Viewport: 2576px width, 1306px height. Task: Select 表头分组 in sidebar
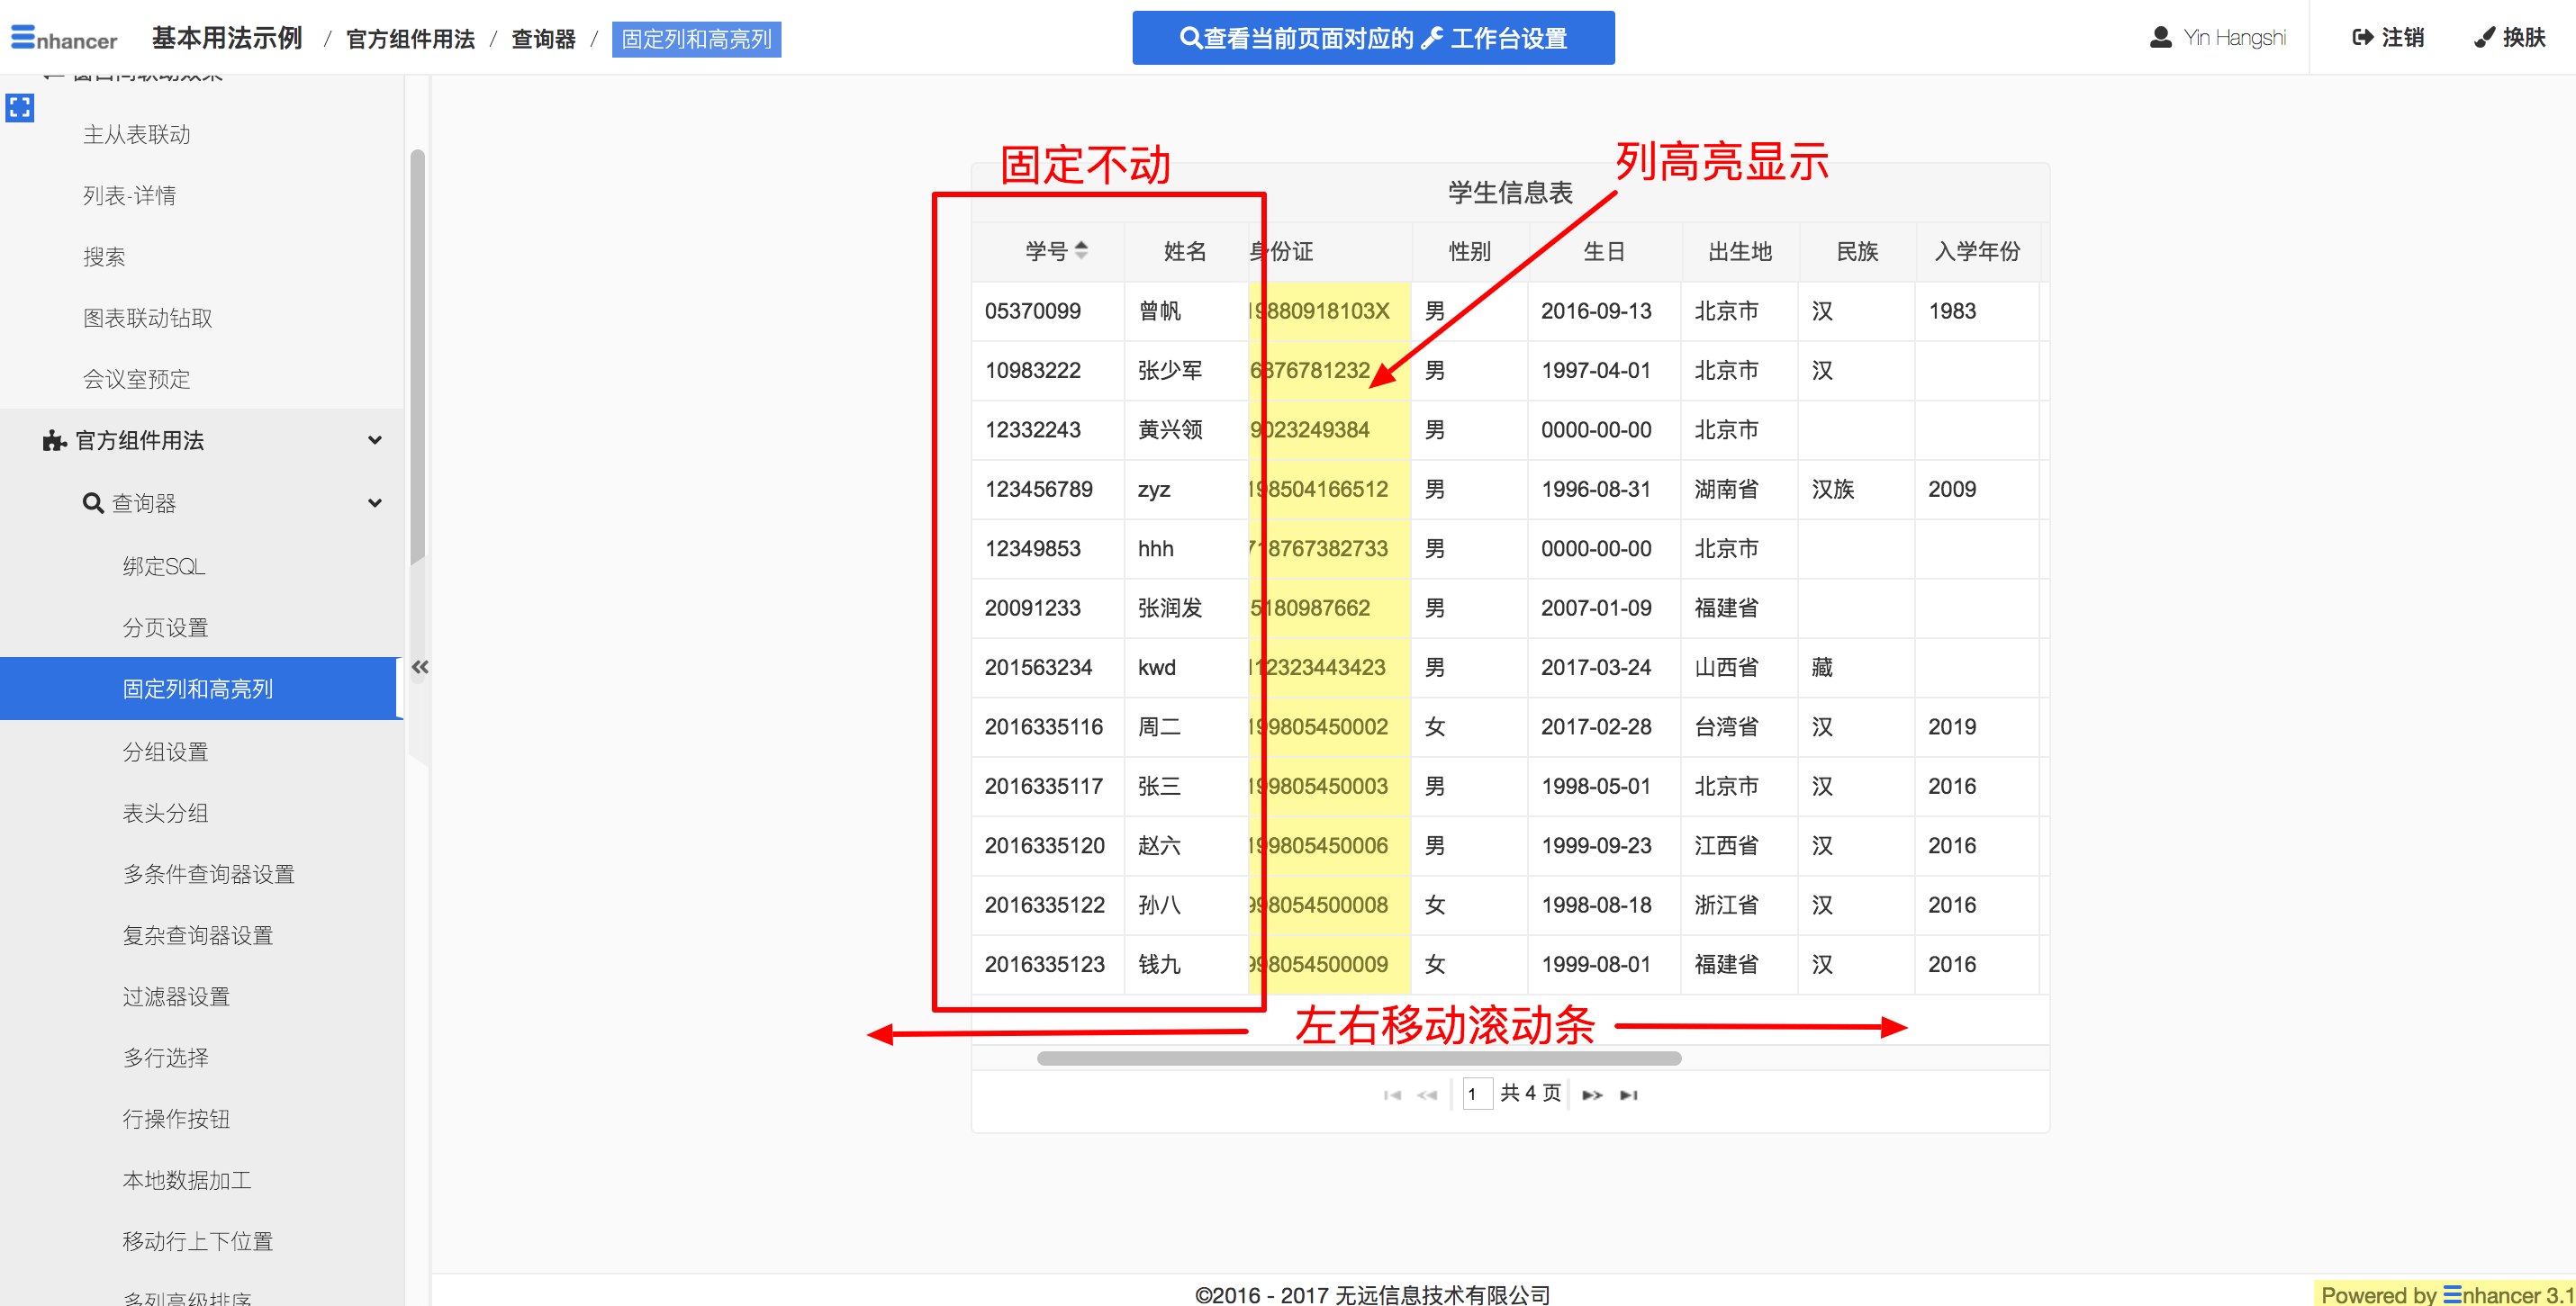(x=165, y=813)
